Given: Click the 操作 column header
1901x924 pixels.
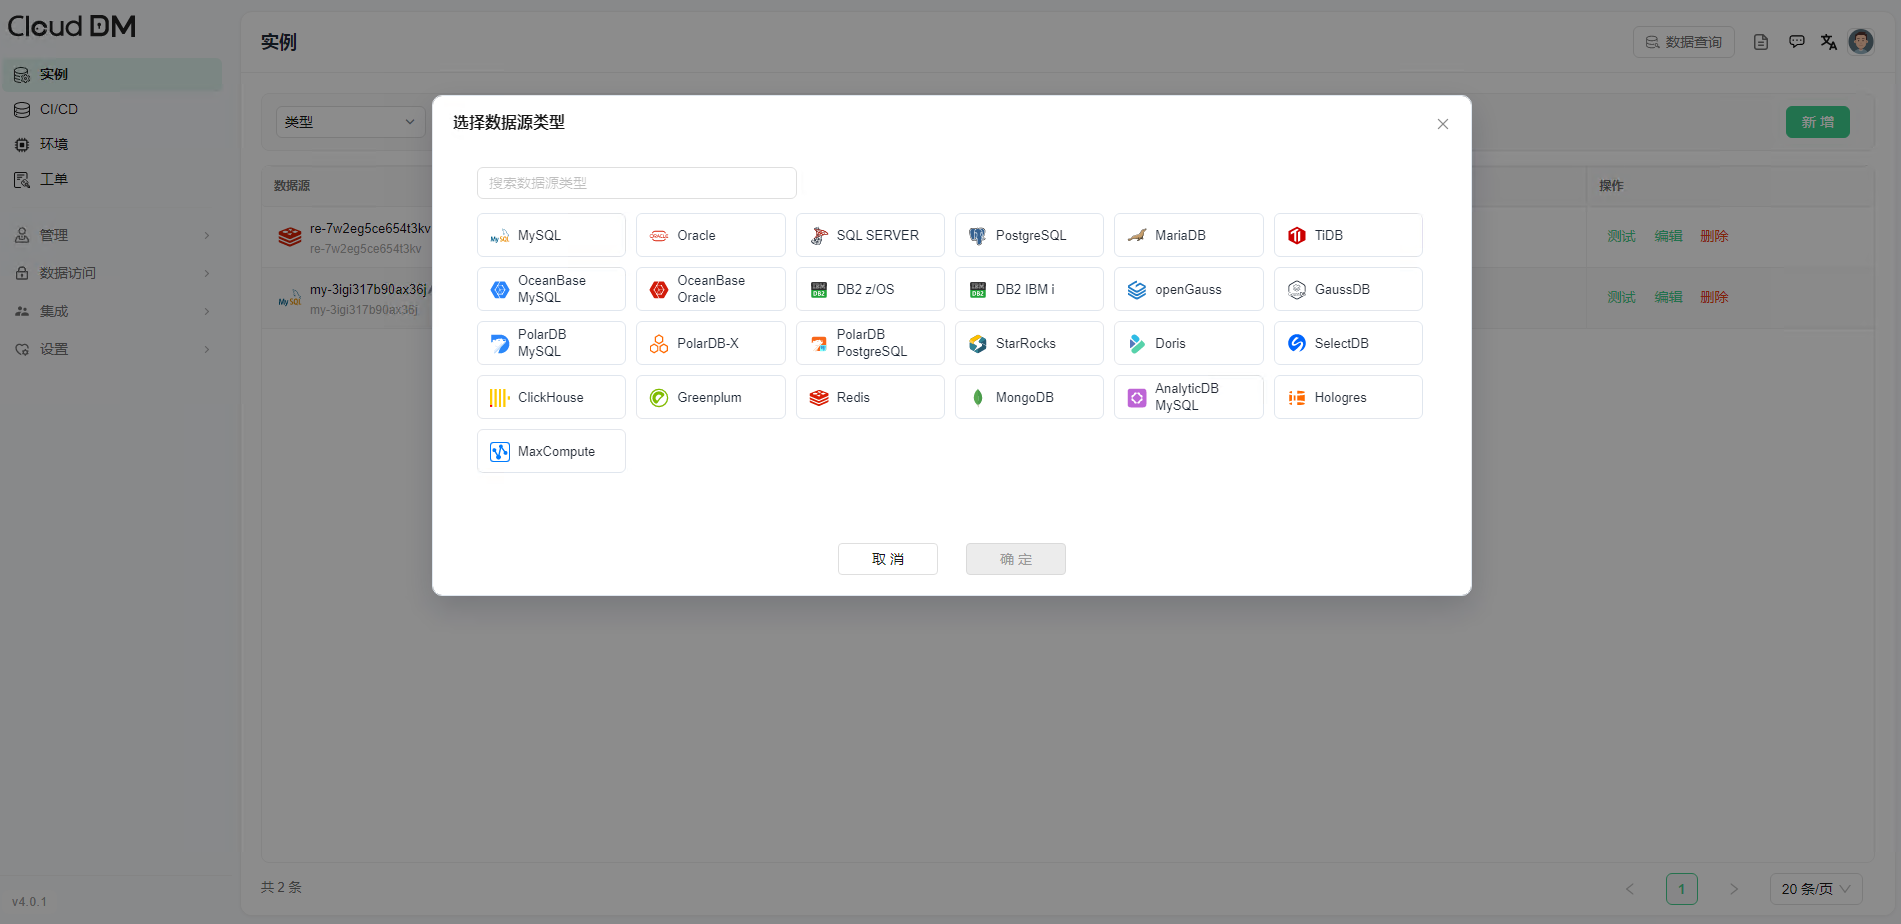Looking at the screenshot, I should tap(1611, 186).
